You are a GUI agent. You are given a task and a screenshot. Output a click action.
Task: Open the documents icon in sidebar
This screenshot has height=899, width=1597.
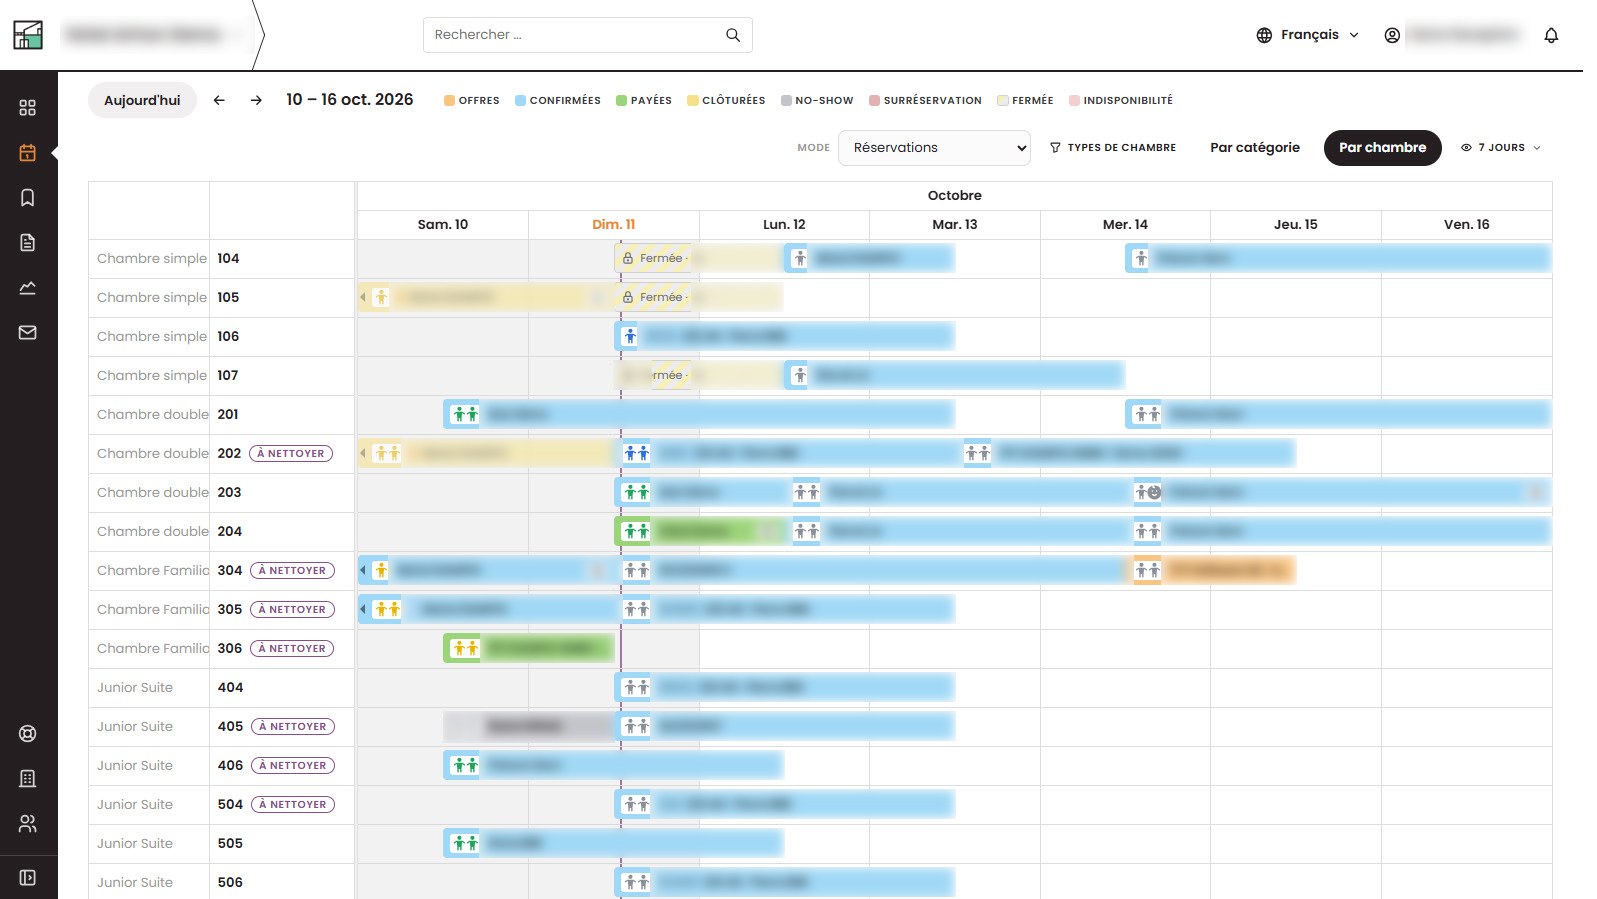(x=28, y=243)
